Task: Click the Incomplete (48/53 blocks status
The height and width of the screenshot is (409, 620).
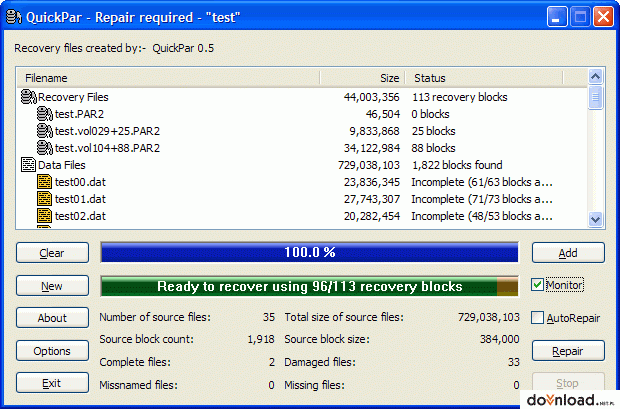Action: (482, 216)
